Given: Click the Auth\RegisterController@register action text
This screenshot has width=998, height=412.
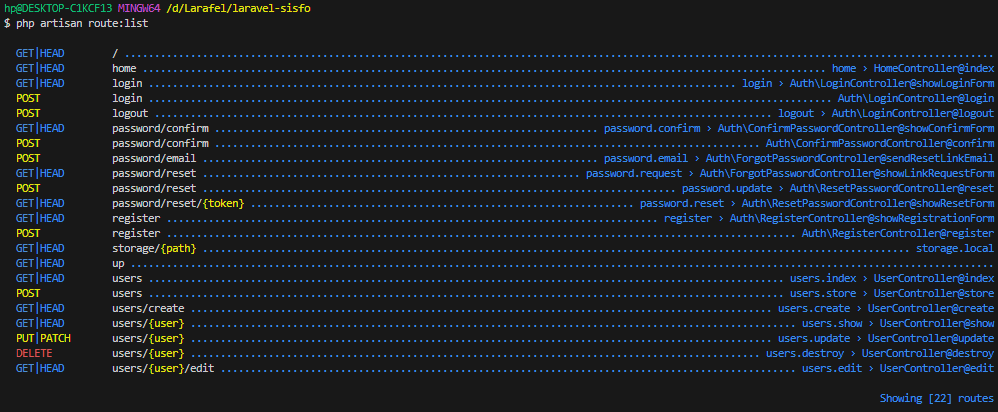Looking at the screenshot, I should click(898, 233).
